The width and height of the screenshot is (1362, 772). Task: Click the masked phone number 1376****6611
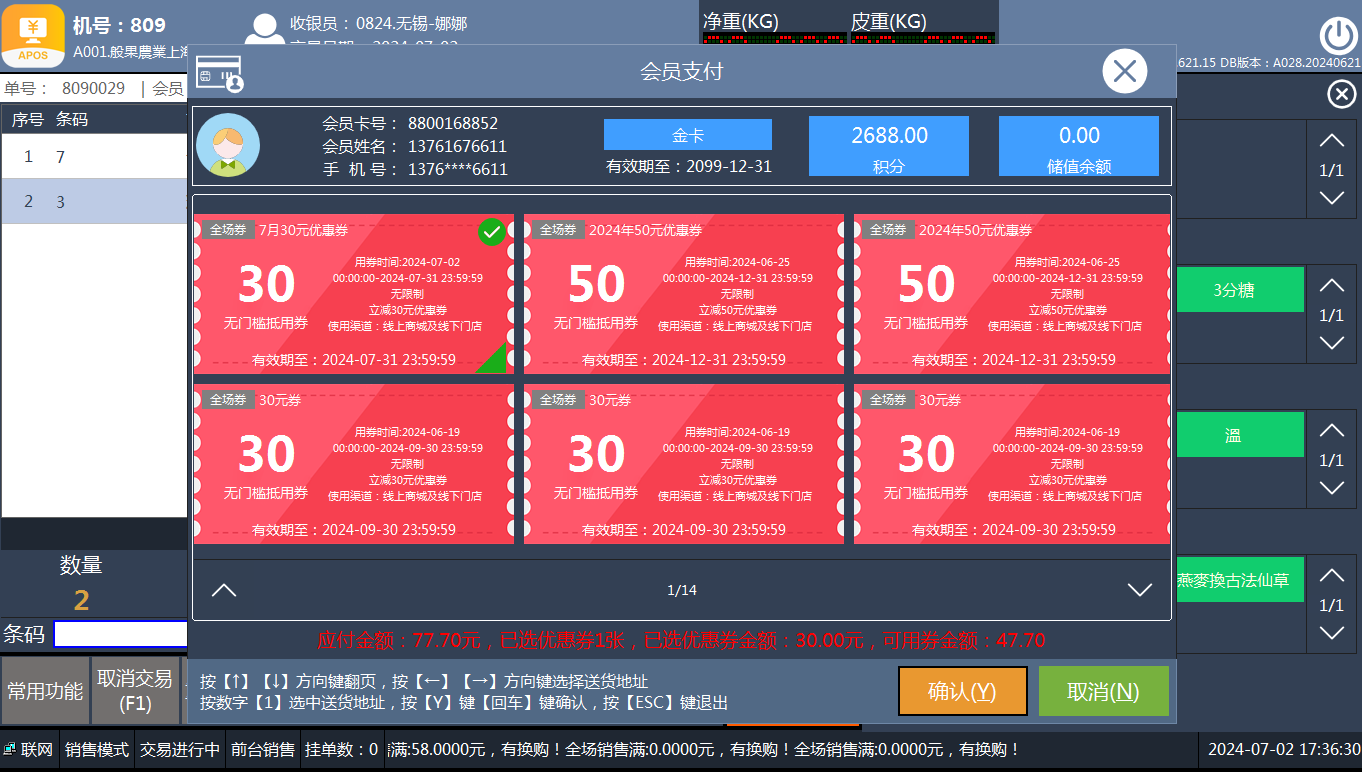pos(458,170)
